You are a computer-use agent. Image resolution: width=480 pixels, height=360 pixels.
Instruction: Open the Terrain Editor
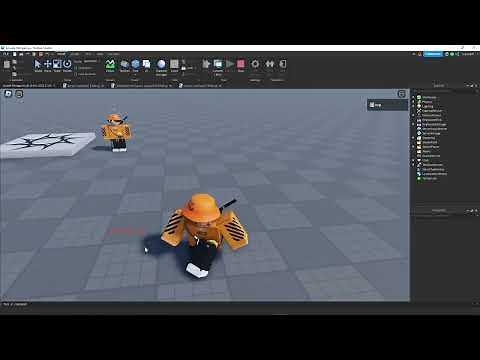[x=110, y=65]
